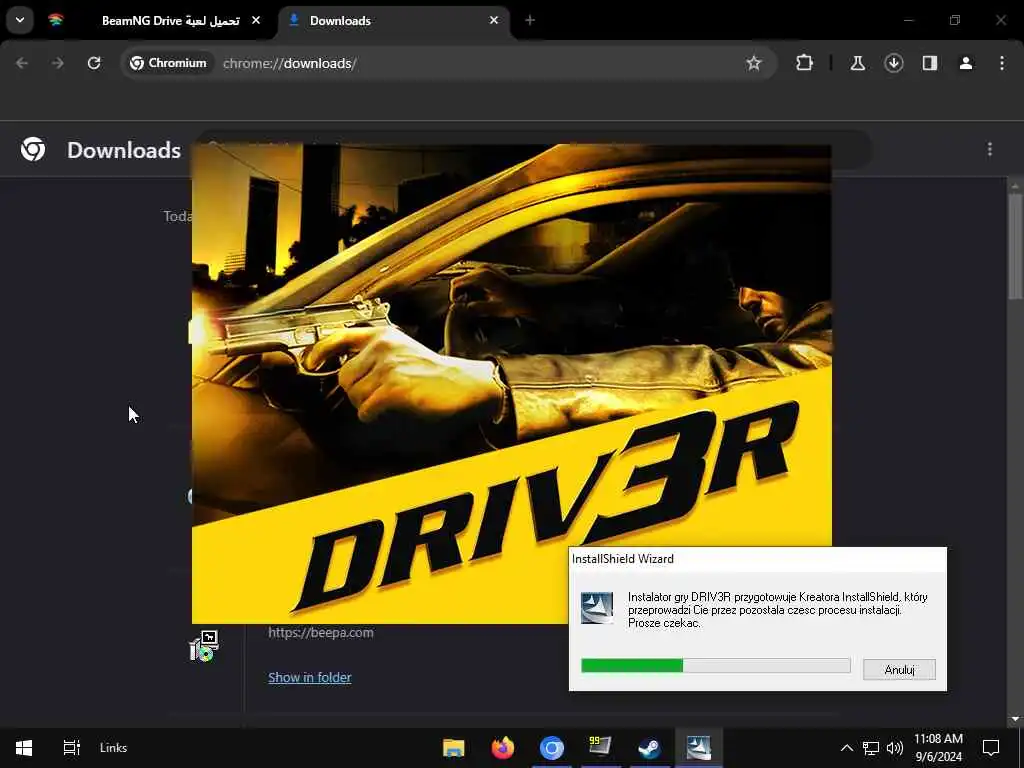Open the Chromium three-dot main menu
The image size is (1024, 768).
[1002, 63]
